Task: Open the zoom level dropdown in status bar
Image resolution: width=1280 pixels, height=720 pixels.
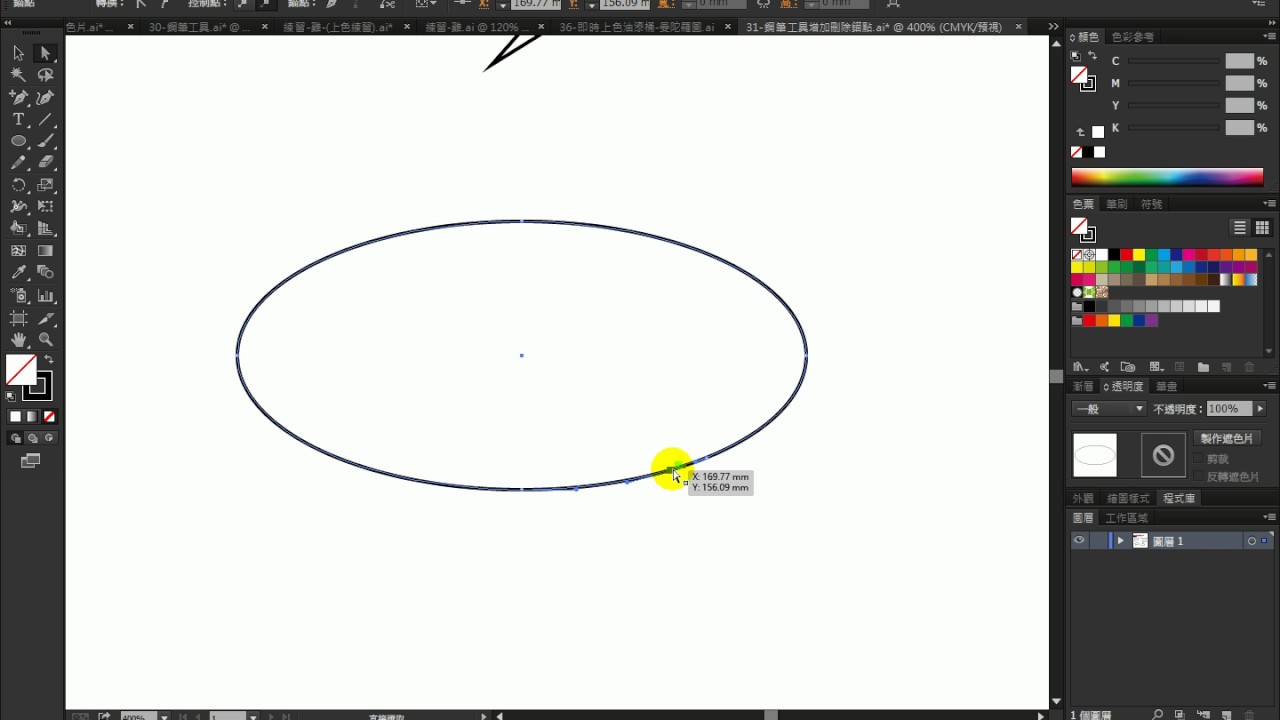Action: [165, 716]
